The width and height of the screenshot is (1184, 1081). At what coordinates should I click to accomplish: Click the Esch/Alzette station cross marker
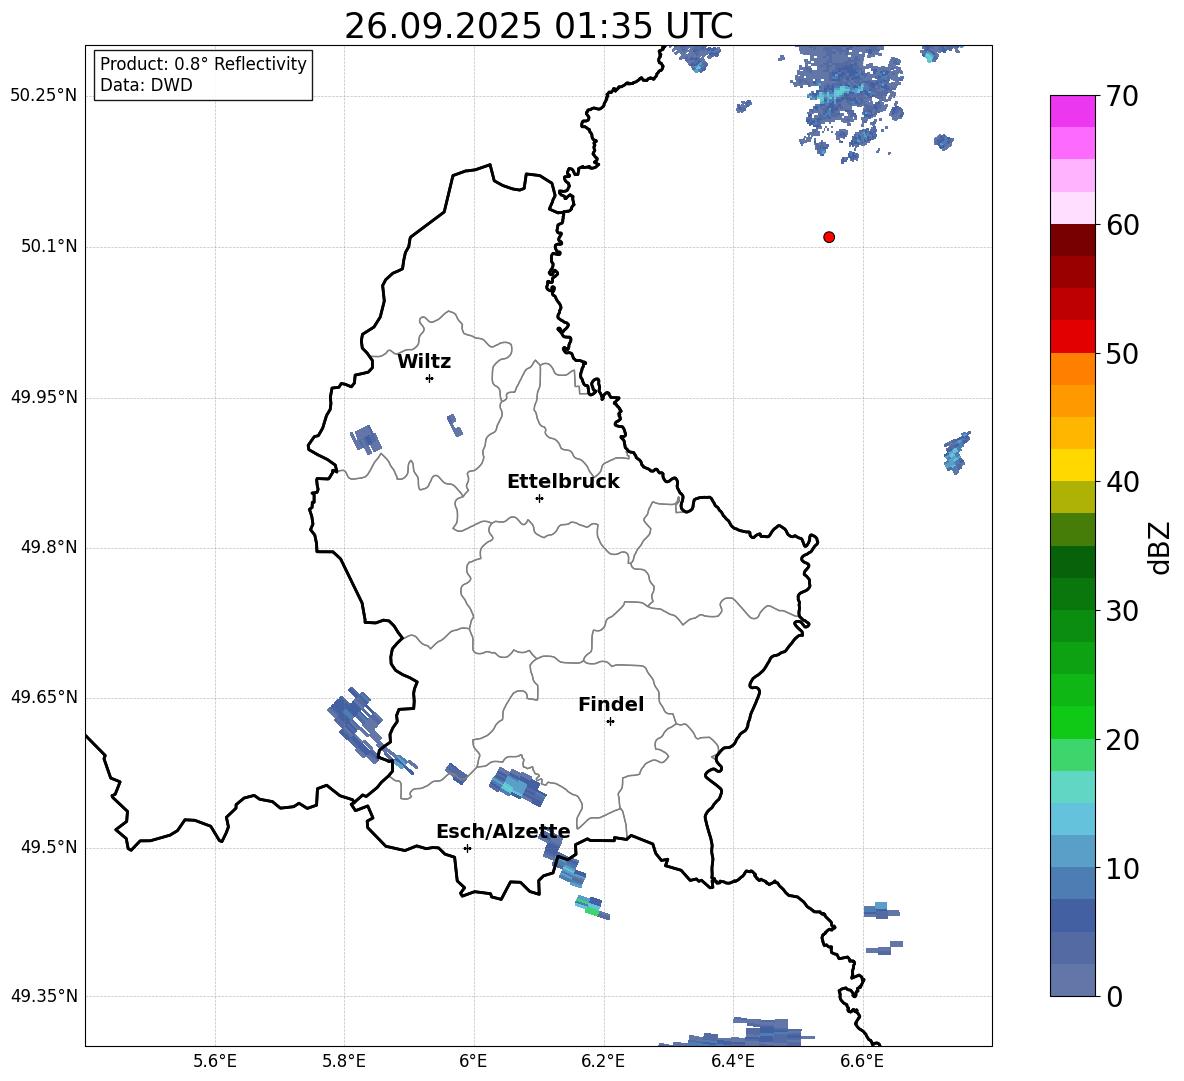click(467, 848)
